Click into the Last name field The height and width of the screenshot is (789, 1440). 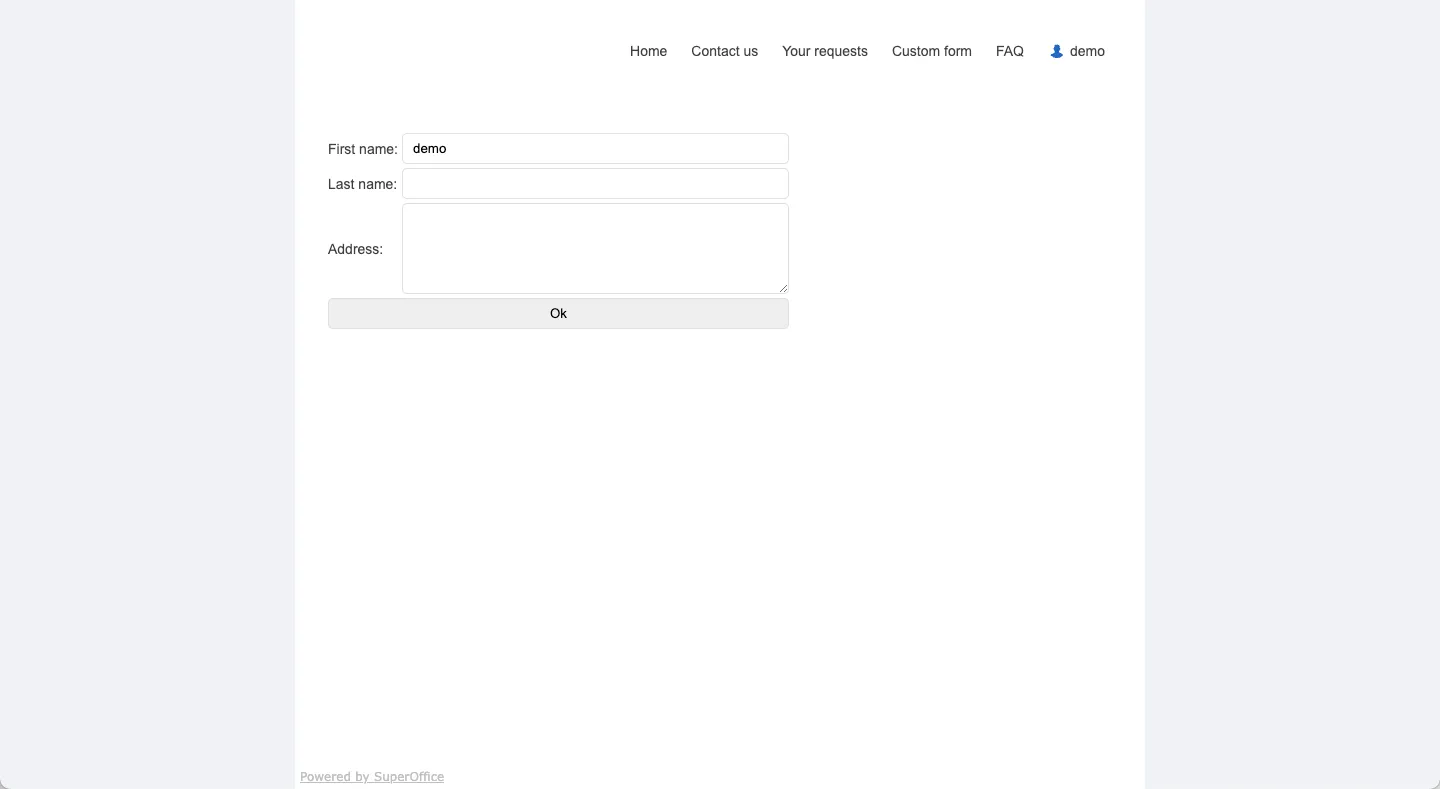coord(595,184)
